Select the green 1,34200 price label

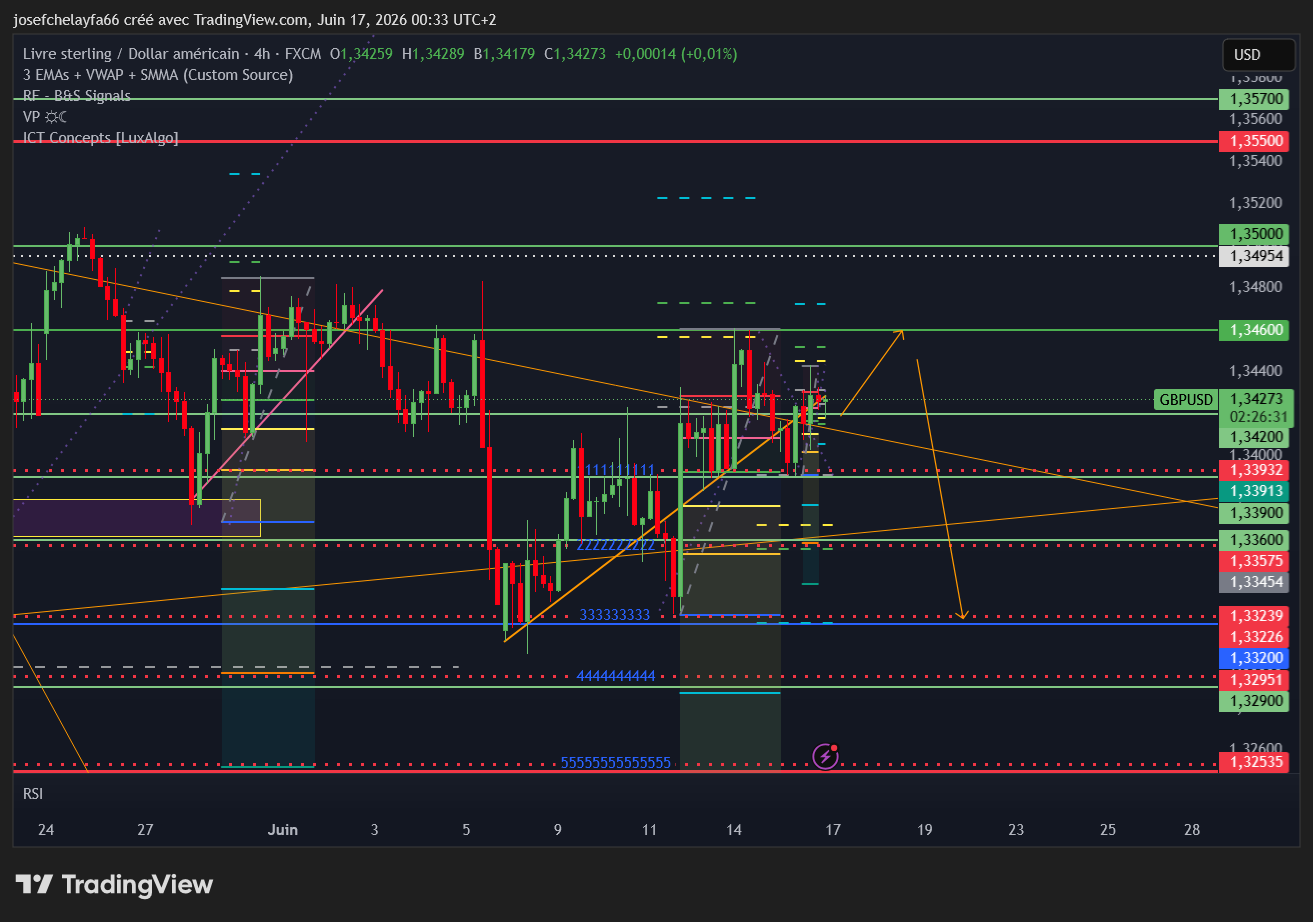pyautogui.click(x=1253, y=437)
